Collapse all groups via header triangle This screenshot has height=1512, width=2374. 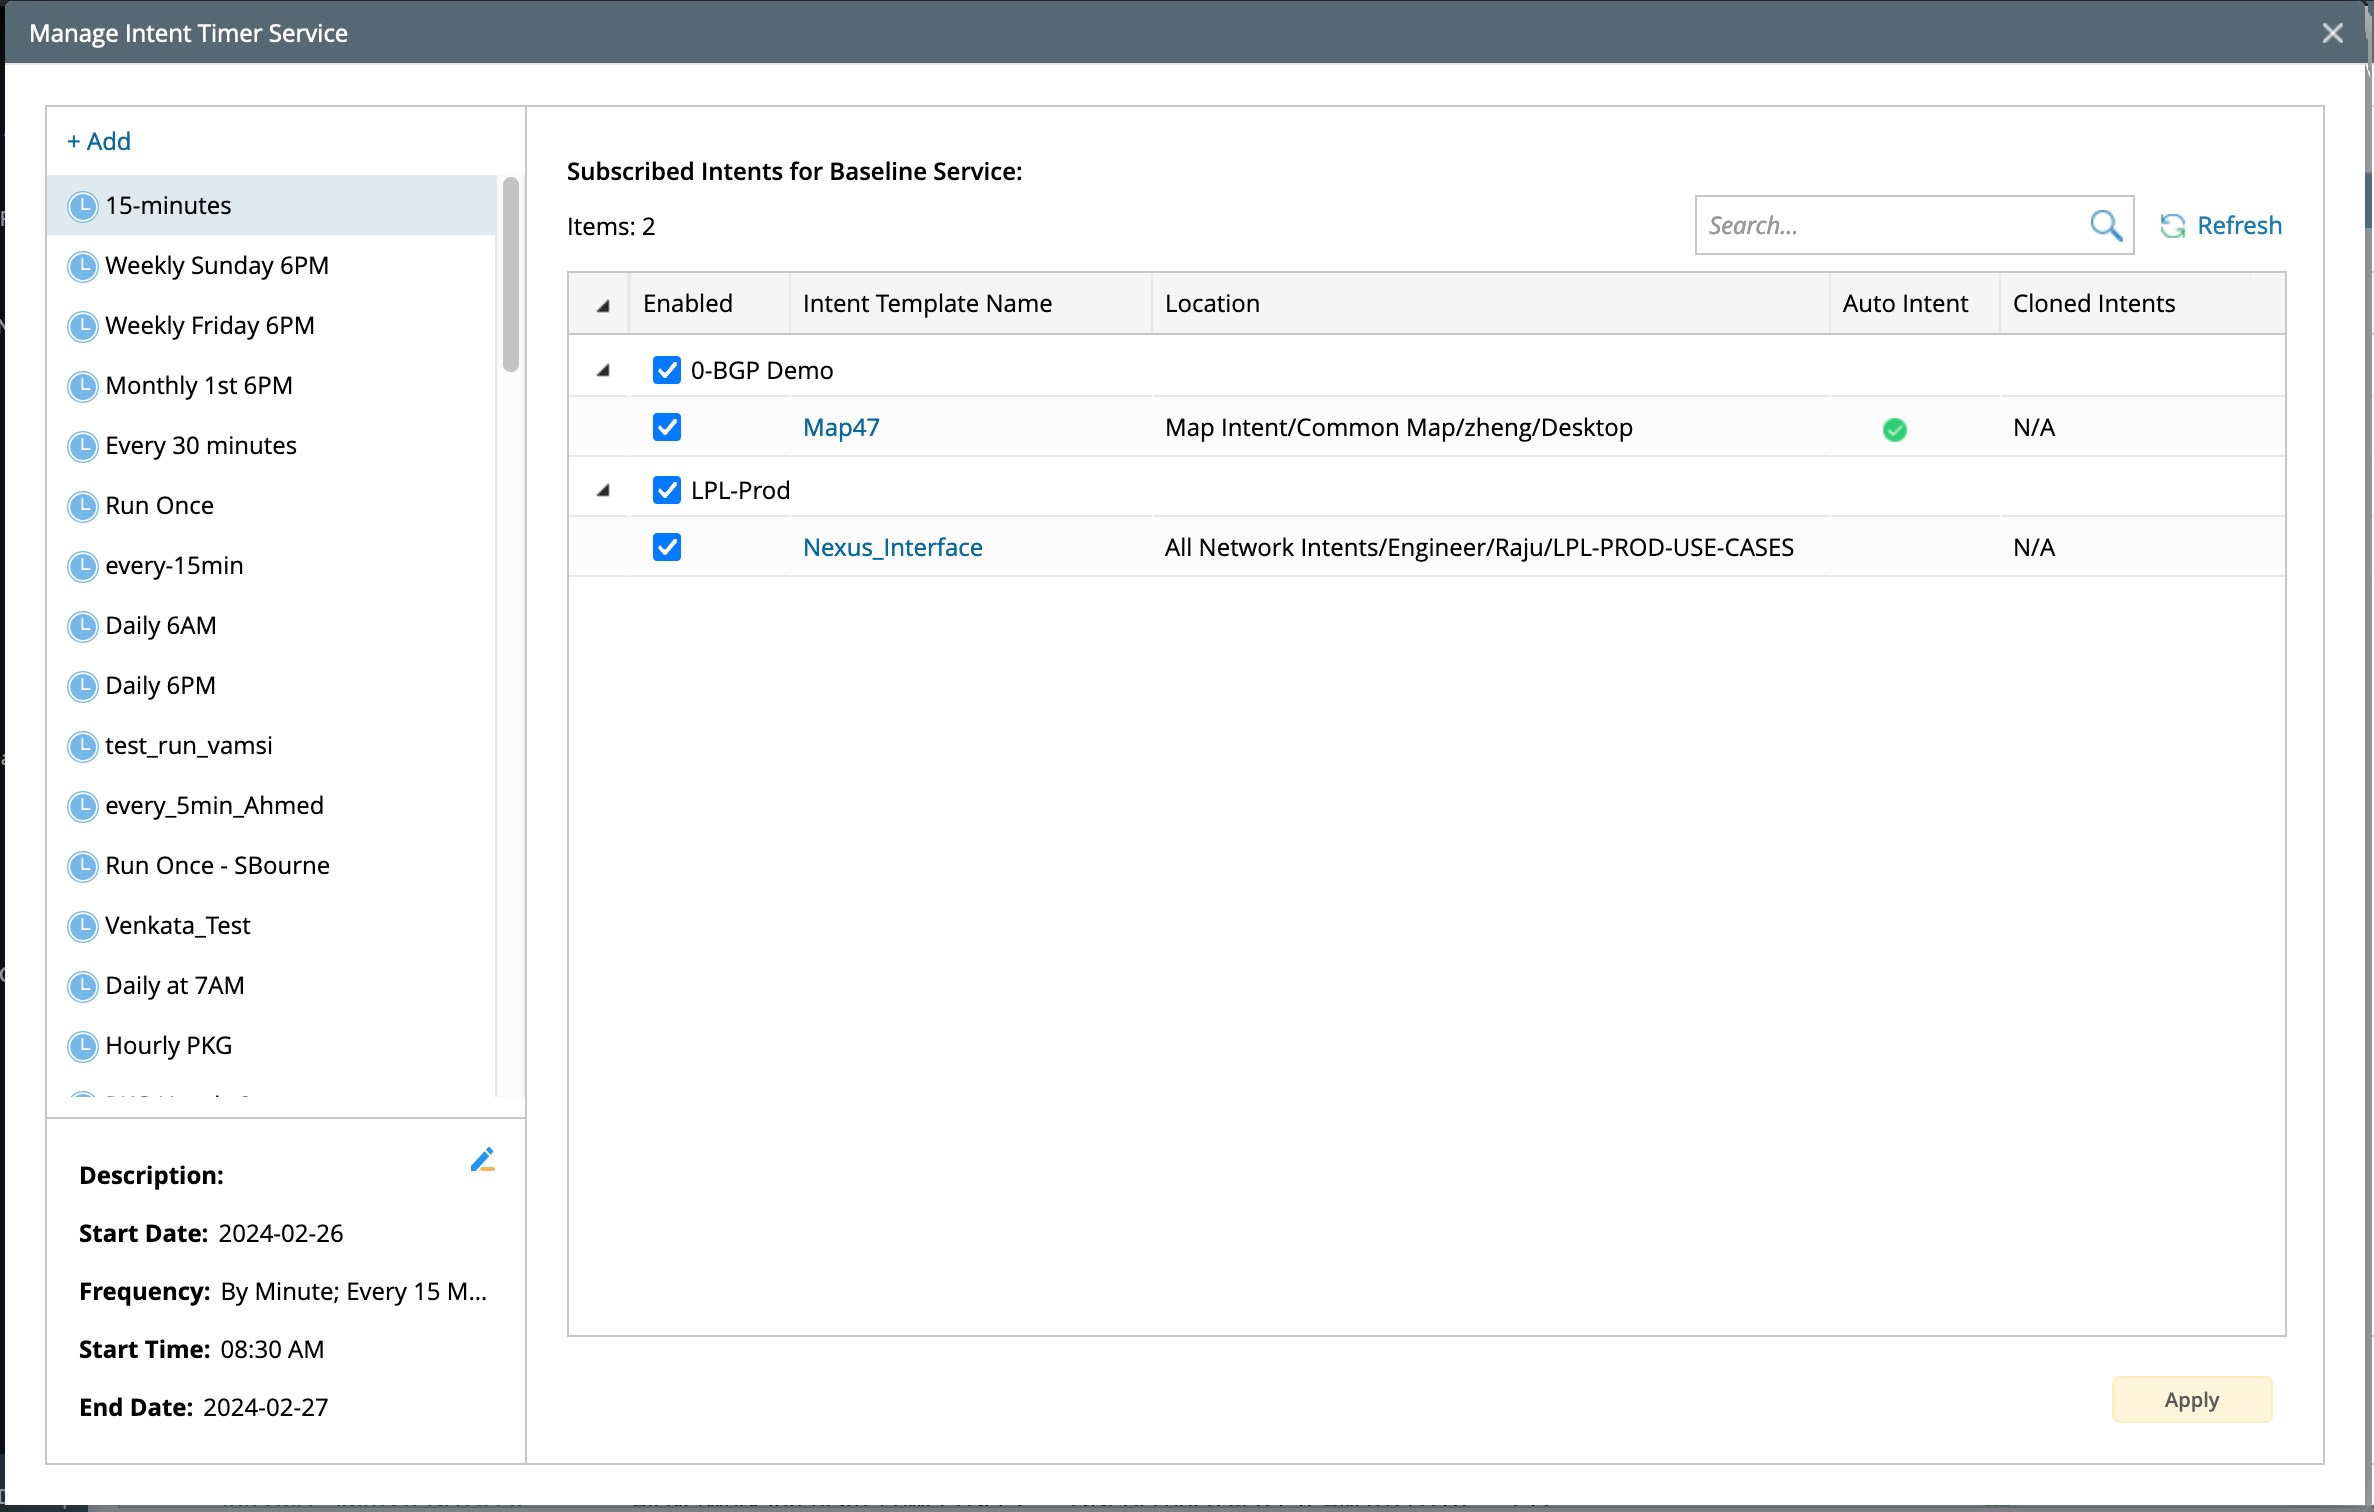pyautogui.click(x=603, y=306)
